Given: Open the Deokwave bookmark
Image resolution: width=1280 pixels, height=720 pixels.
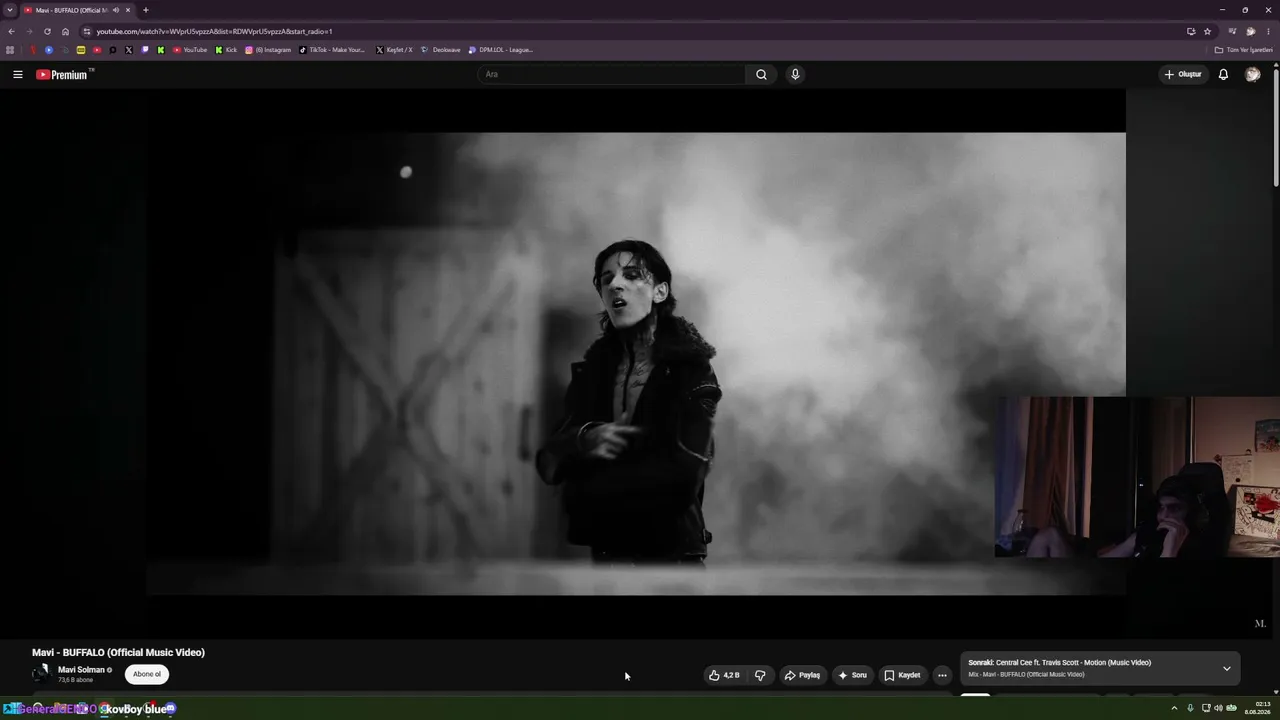Looking at the screenshot, I should click(441, 50).
